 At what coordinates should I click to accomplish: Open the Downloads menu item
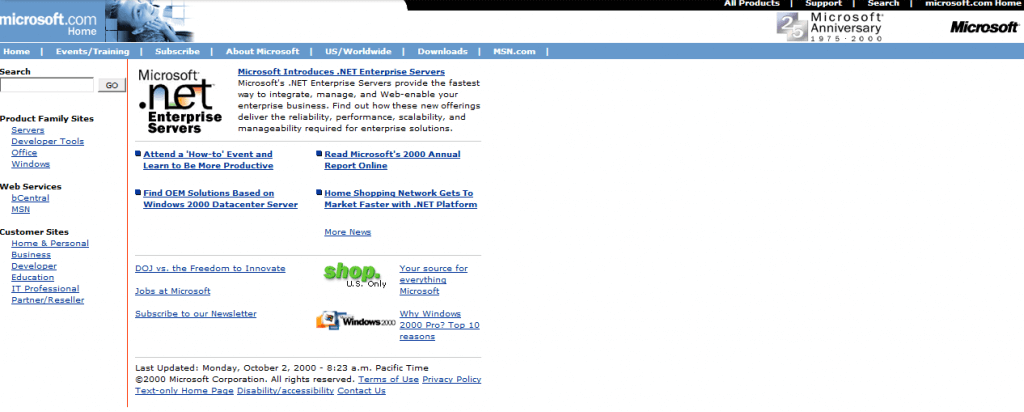pos(442,51)
